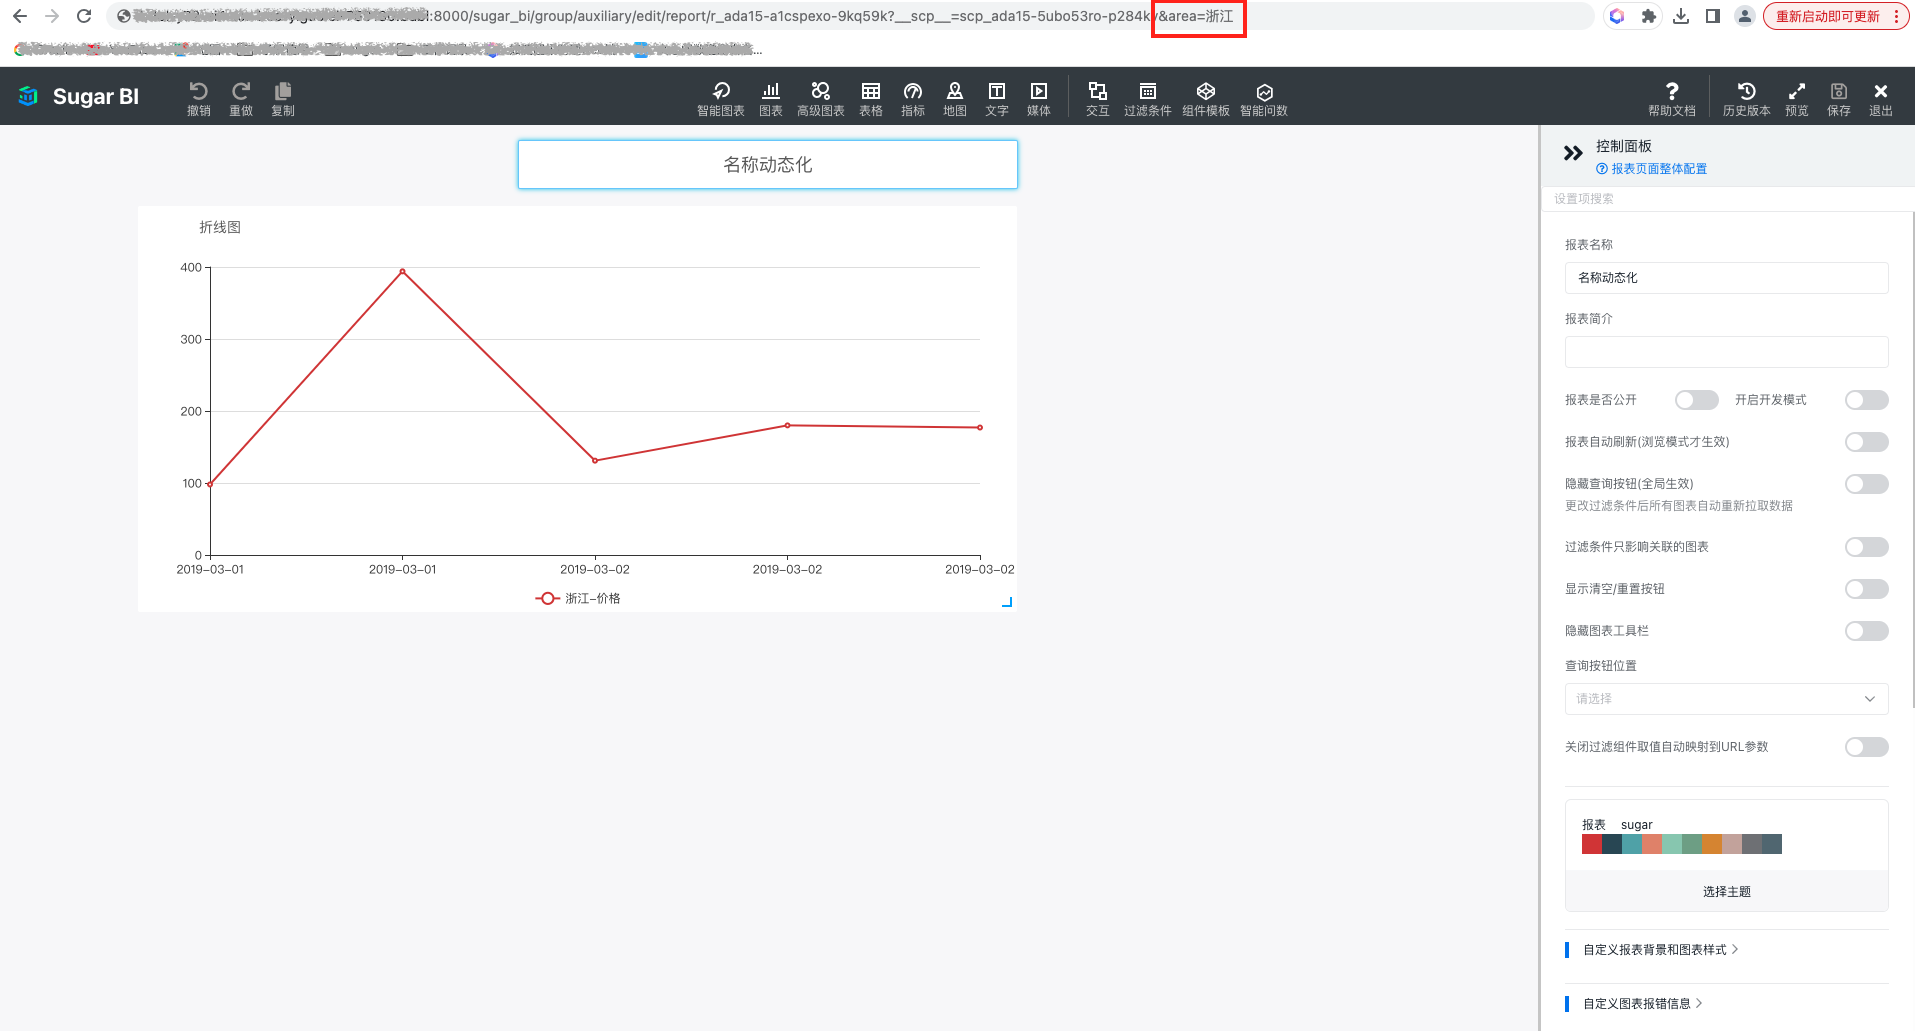Click the 报表名称 input field
Screen dimensions: 1915x1031
pos(1726,278)
